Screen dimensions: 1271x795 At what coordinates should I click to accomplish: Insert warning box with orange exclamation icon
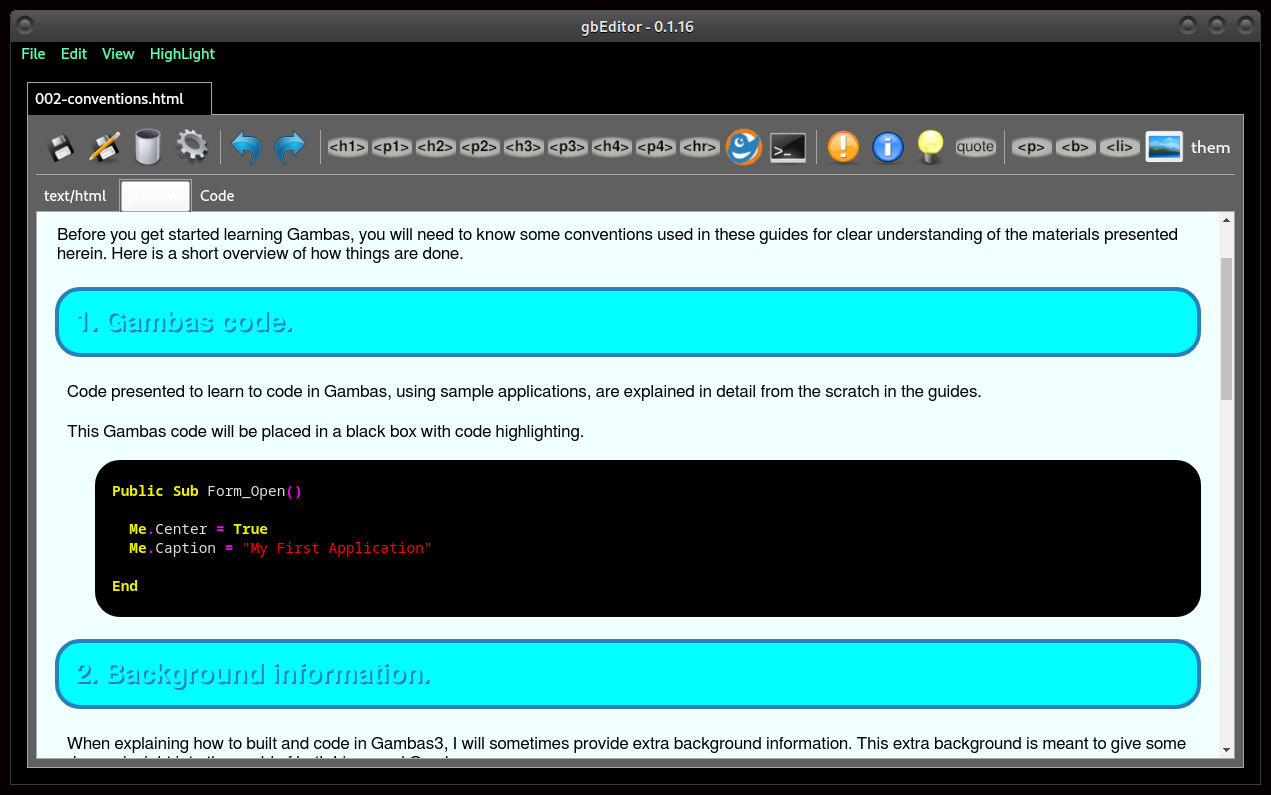point(843,147)
